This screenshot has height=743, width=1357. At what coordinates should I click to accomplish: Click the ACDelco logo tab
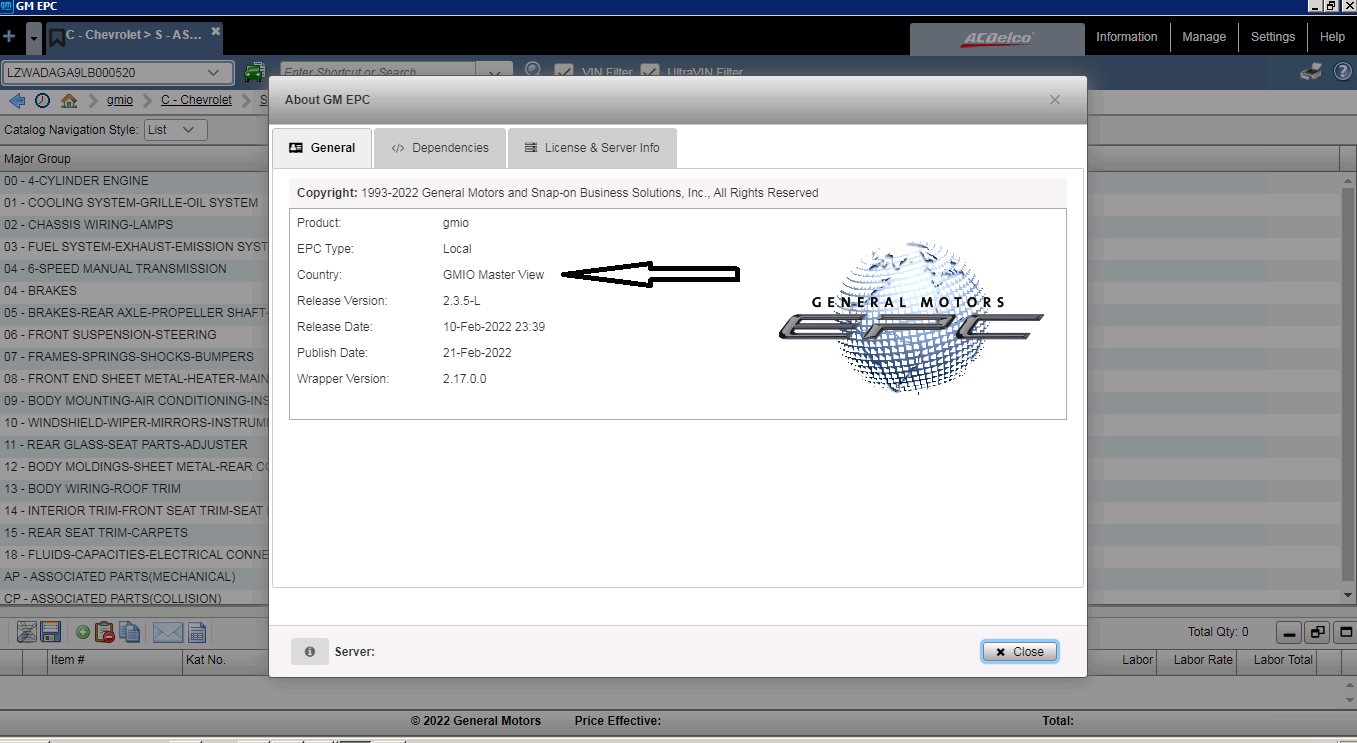click(x=997, y=39)
